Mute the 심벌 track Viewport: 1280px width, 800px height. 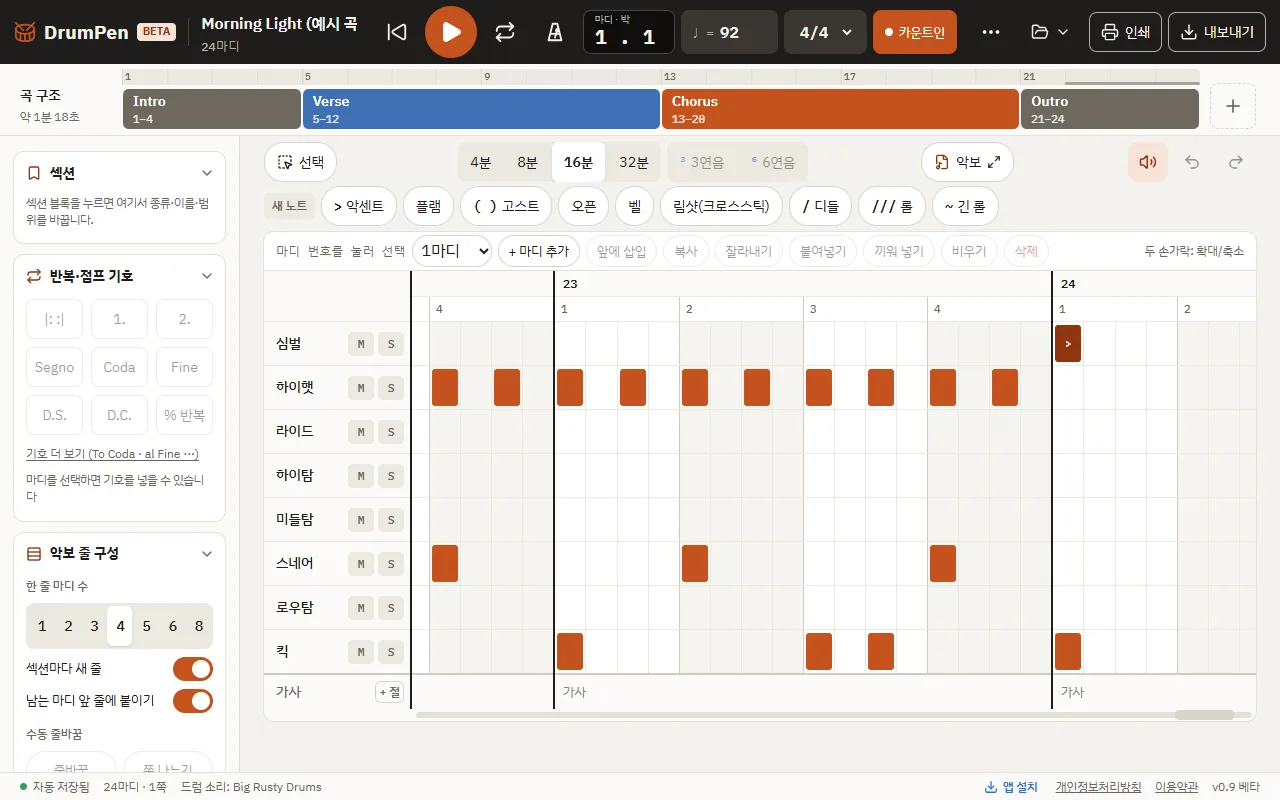tap(361, 344)
